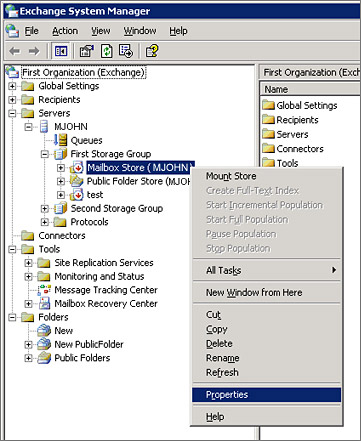Collapse the Folders node
This screenshot has height=441, width=361.
pyautogui.click(x=12, y=317)
